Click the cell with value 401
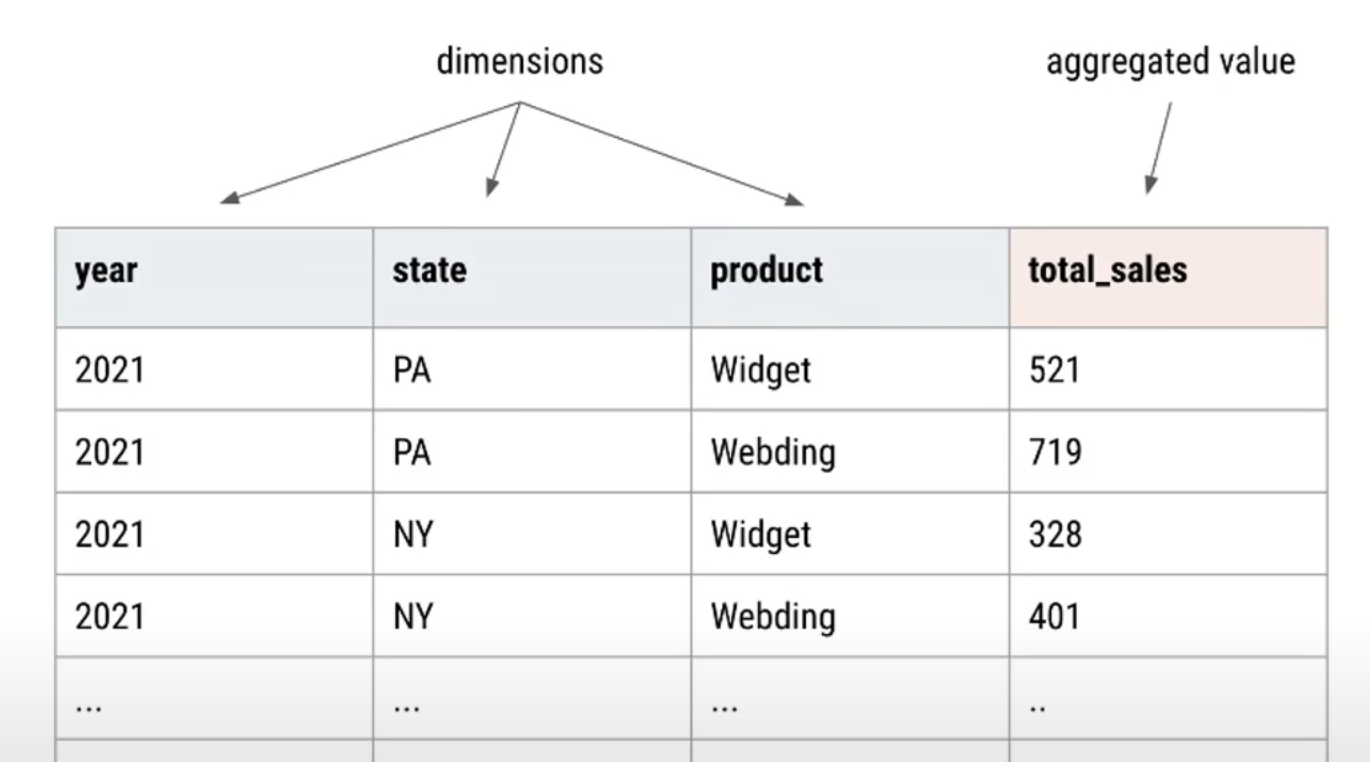This screenshot has width=1370, height=762. tap(1168, 615)
